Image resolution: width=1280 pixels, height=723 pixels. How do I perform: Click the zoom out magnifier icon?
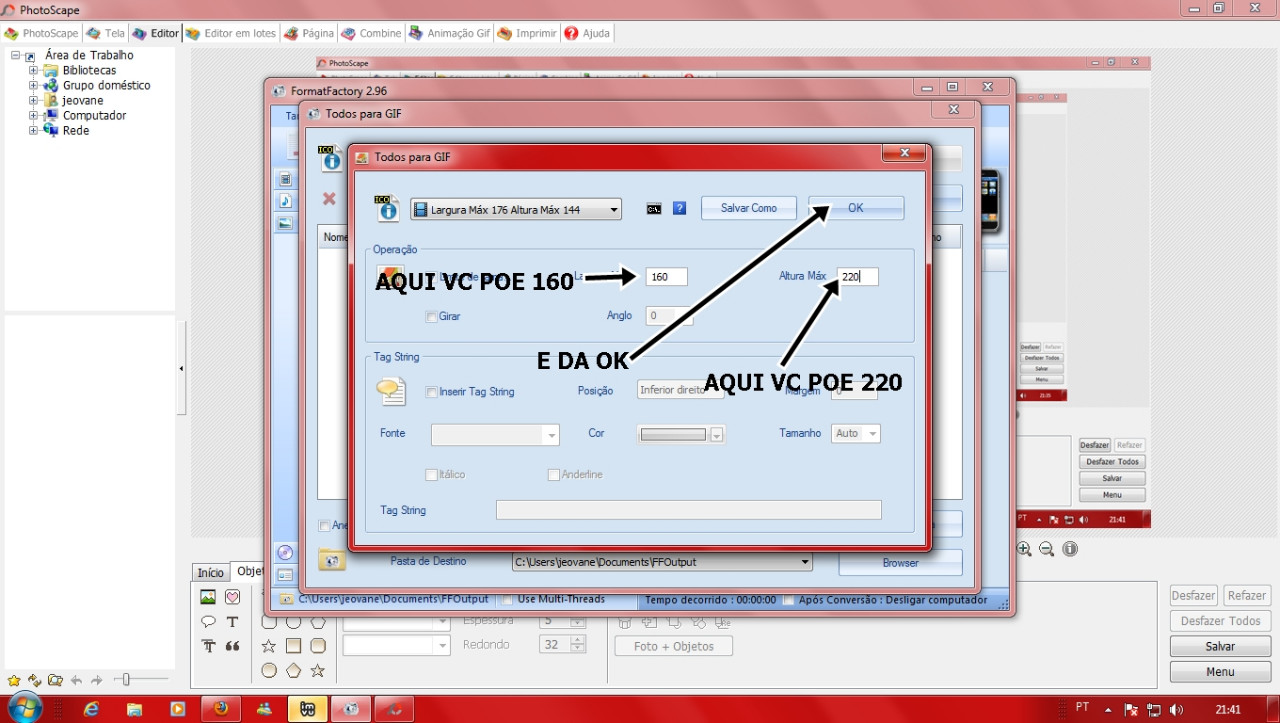click(1046, 549)
